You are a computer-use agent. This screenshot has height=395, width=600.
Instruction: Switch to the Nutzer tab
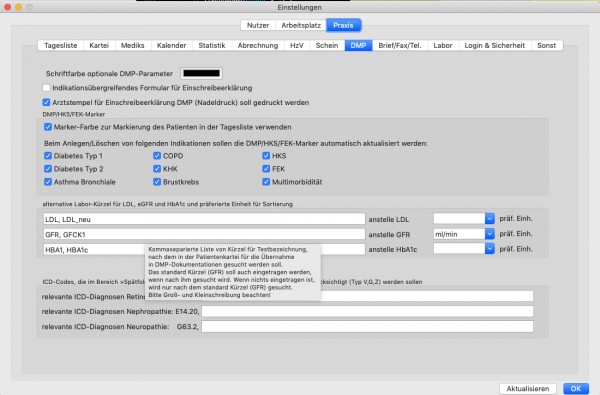(258, 25)
